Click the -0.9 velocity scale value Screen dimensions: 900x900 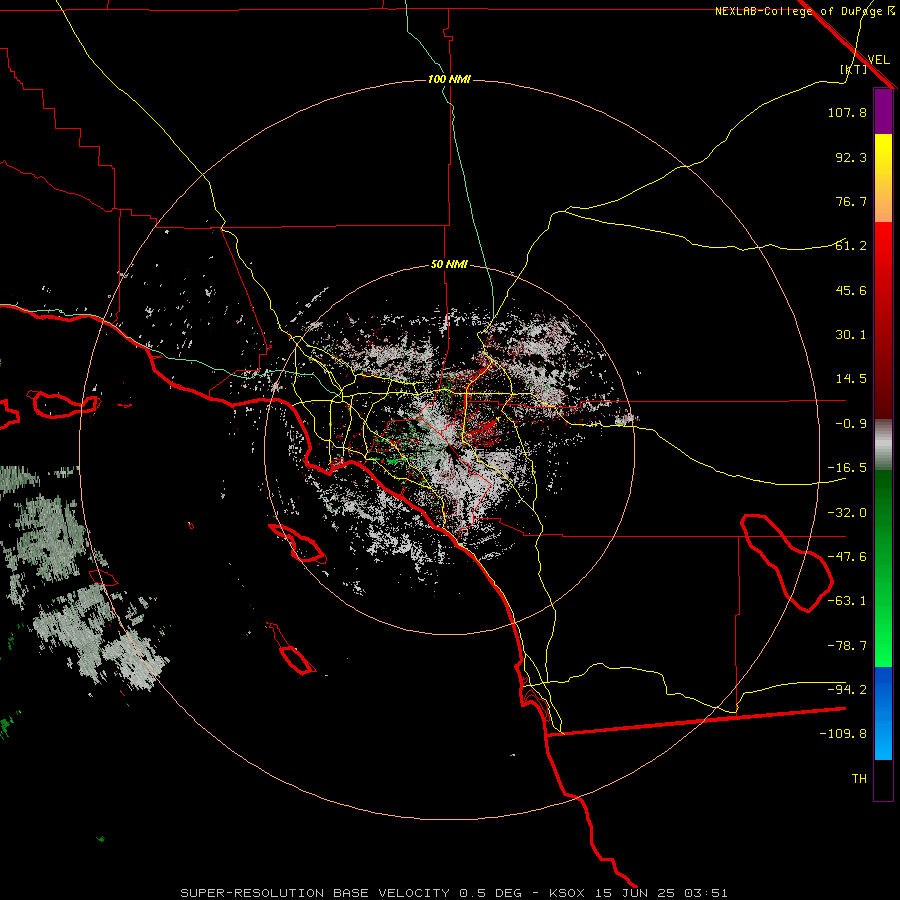[851, 424]
